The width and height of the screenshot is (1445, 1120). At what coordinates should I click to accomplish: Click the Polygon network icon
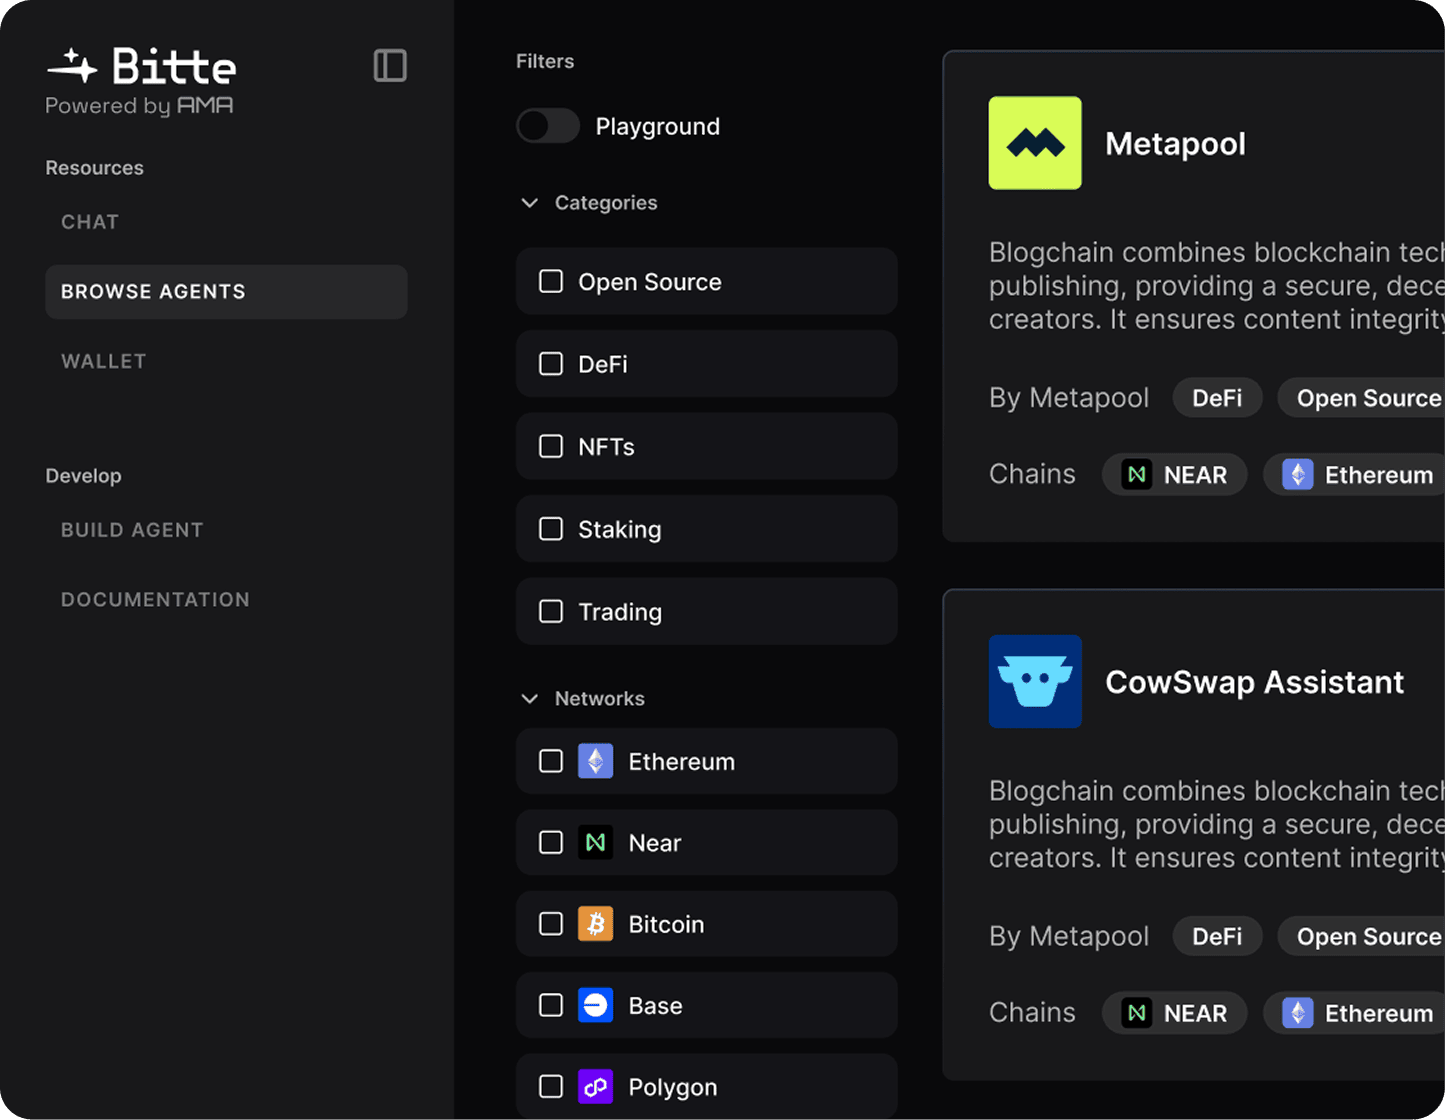click(595, 1087)
